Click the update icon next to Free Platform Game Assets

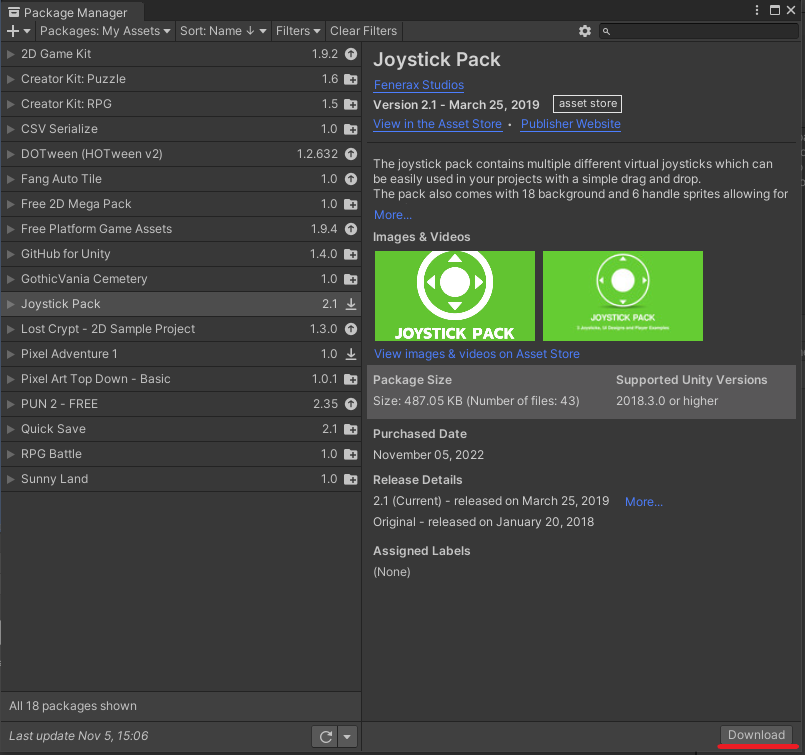coord(352,229)
